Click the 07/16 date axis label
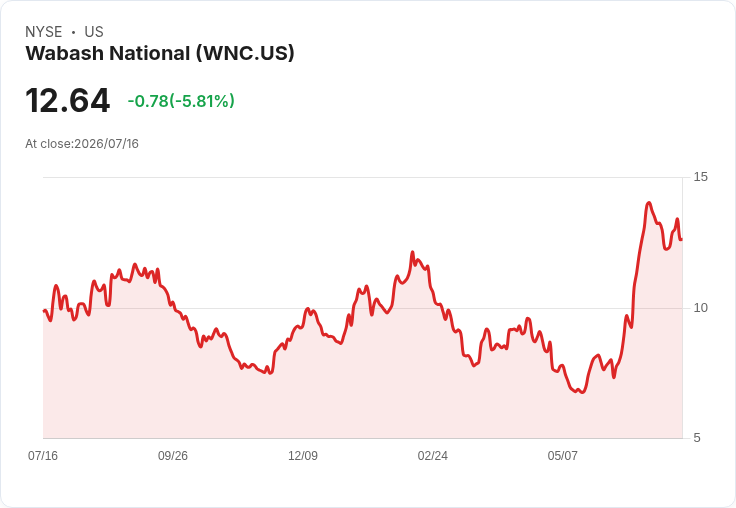This screenshot has width=736, height=508. pyautogui.click(x=43, y=456)
